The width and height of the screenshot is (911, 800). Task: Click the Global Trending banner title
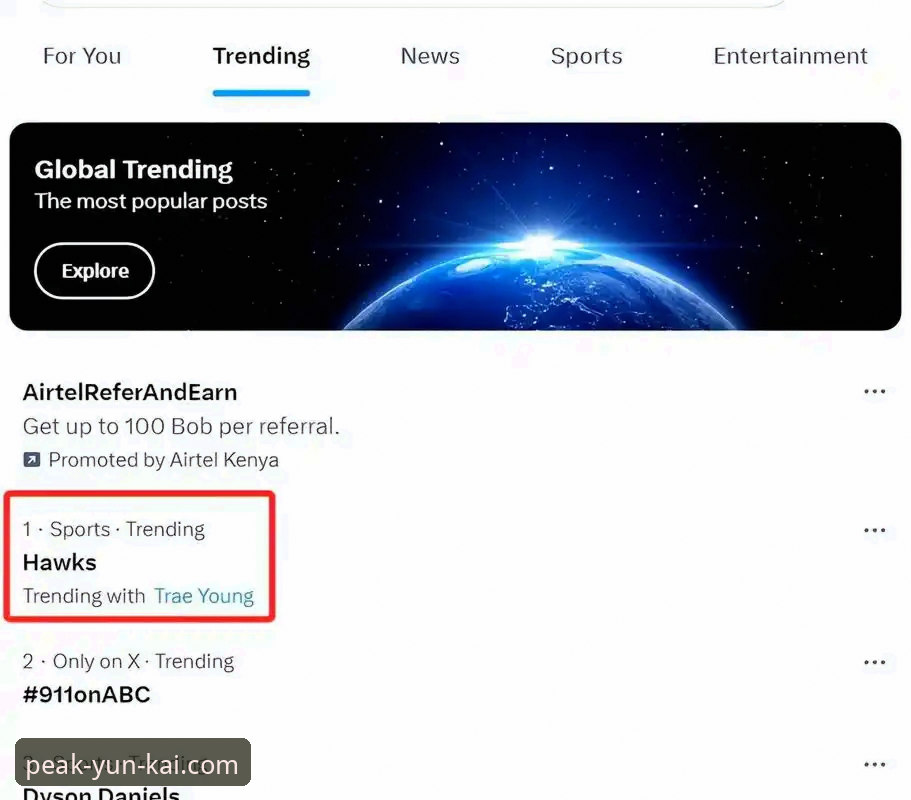click(x=134, y=170)
